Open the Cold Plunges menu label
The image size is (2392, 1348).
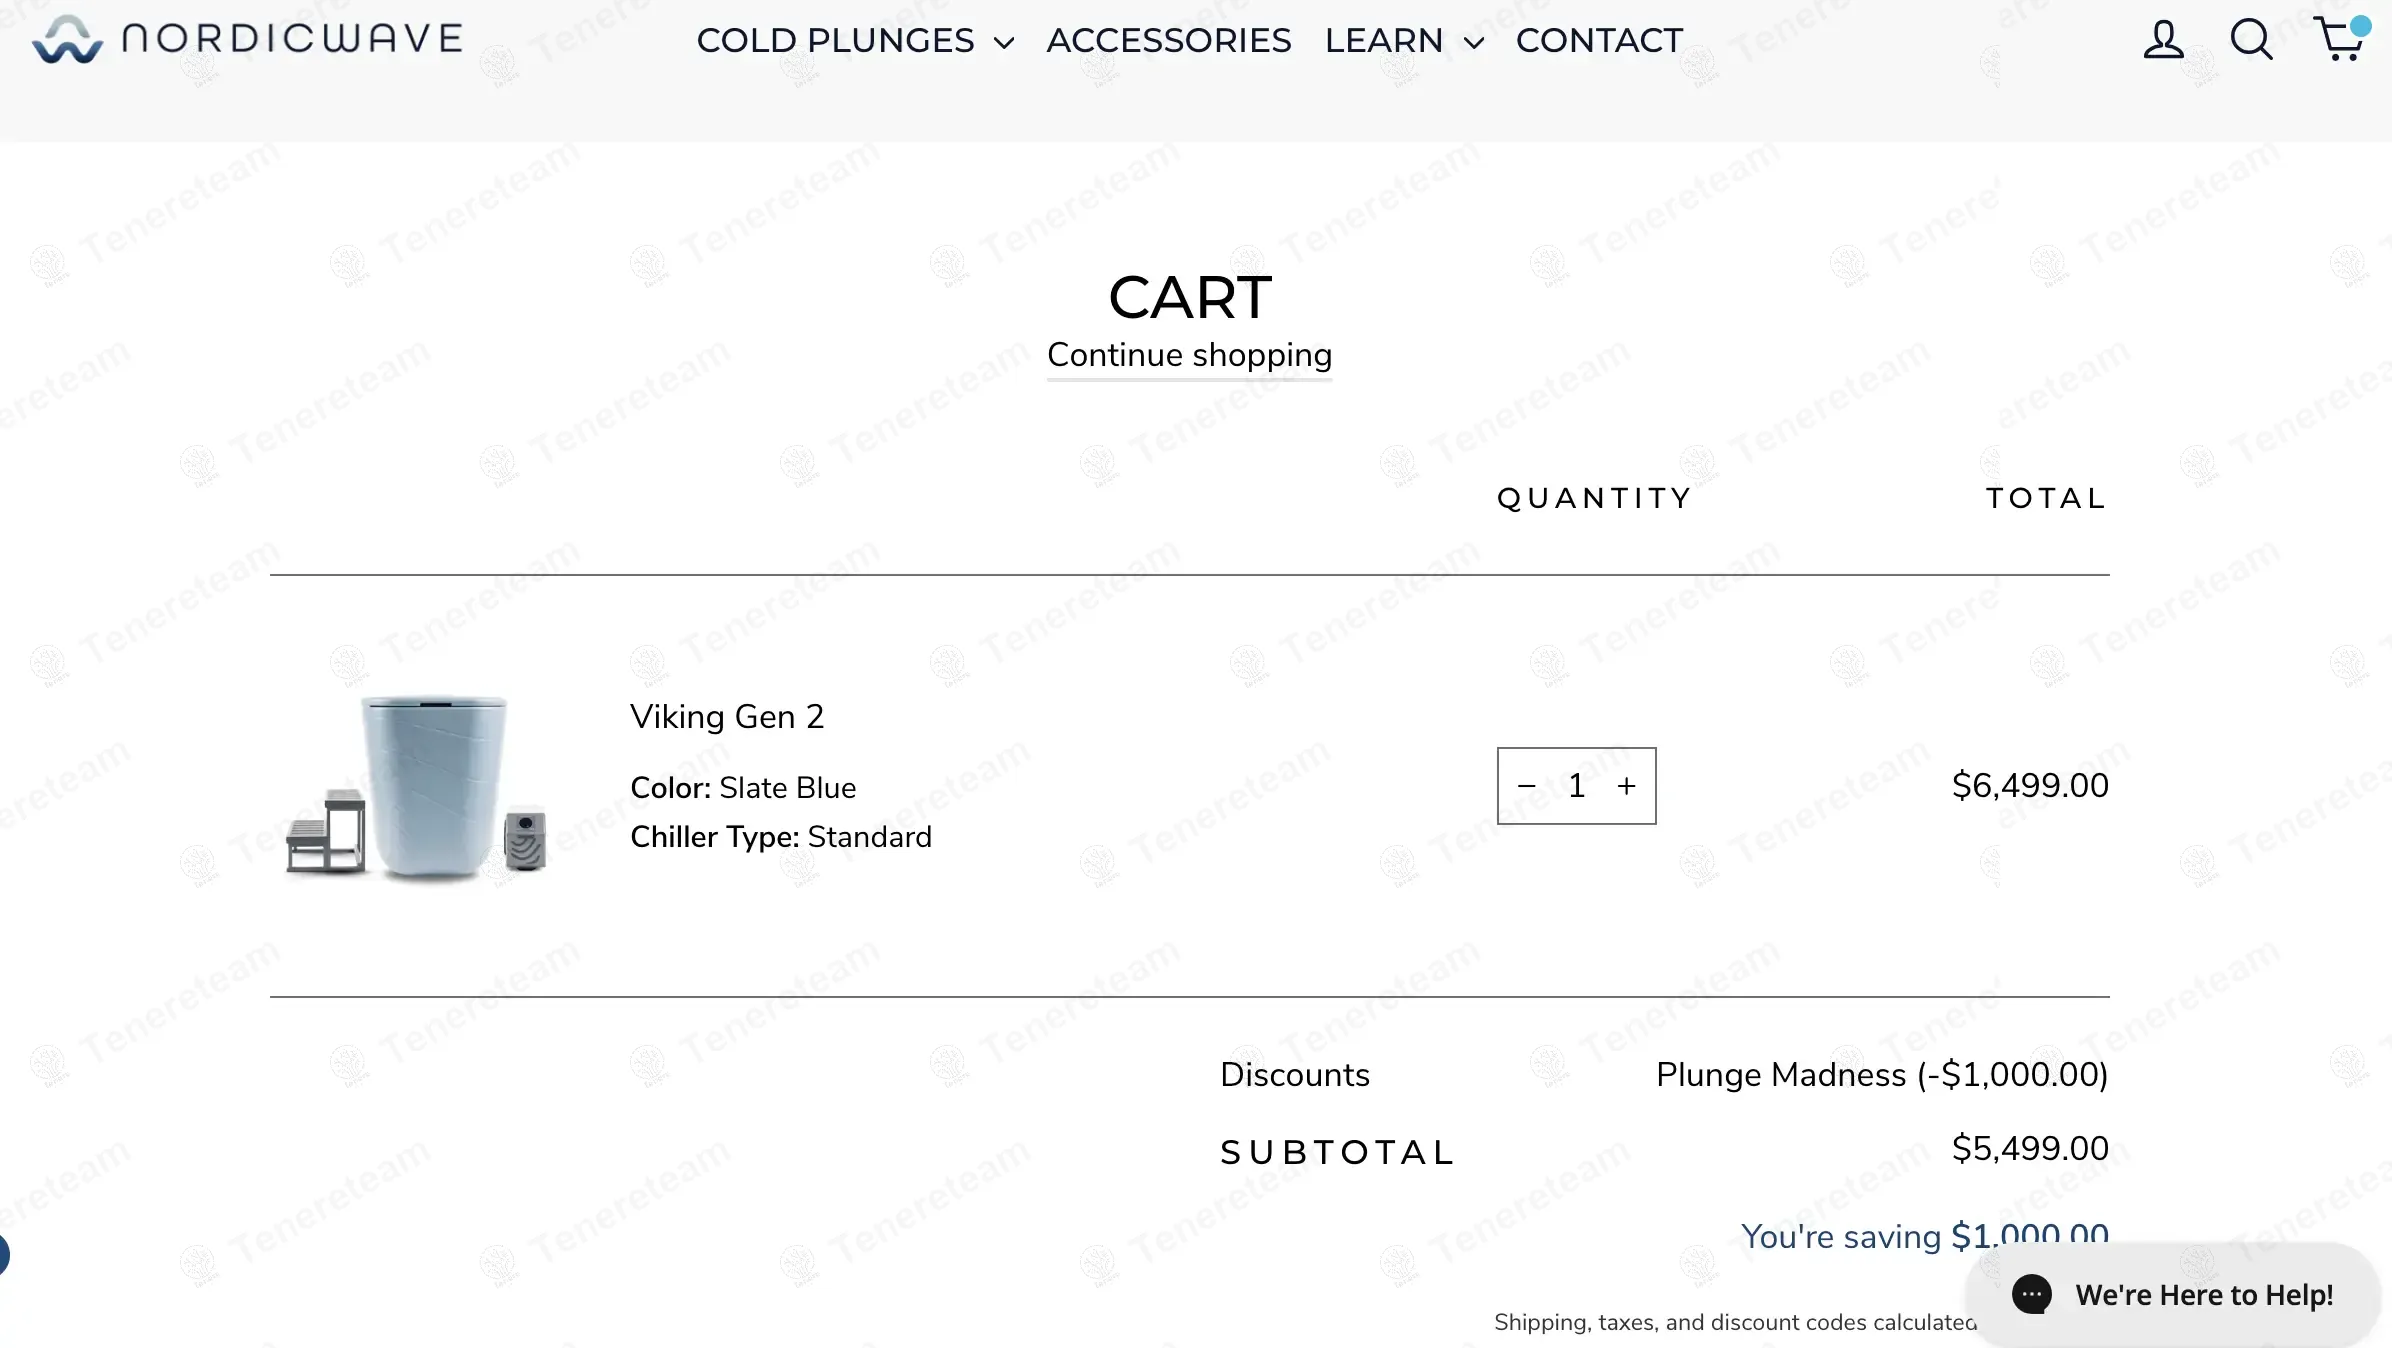(835, 40)
